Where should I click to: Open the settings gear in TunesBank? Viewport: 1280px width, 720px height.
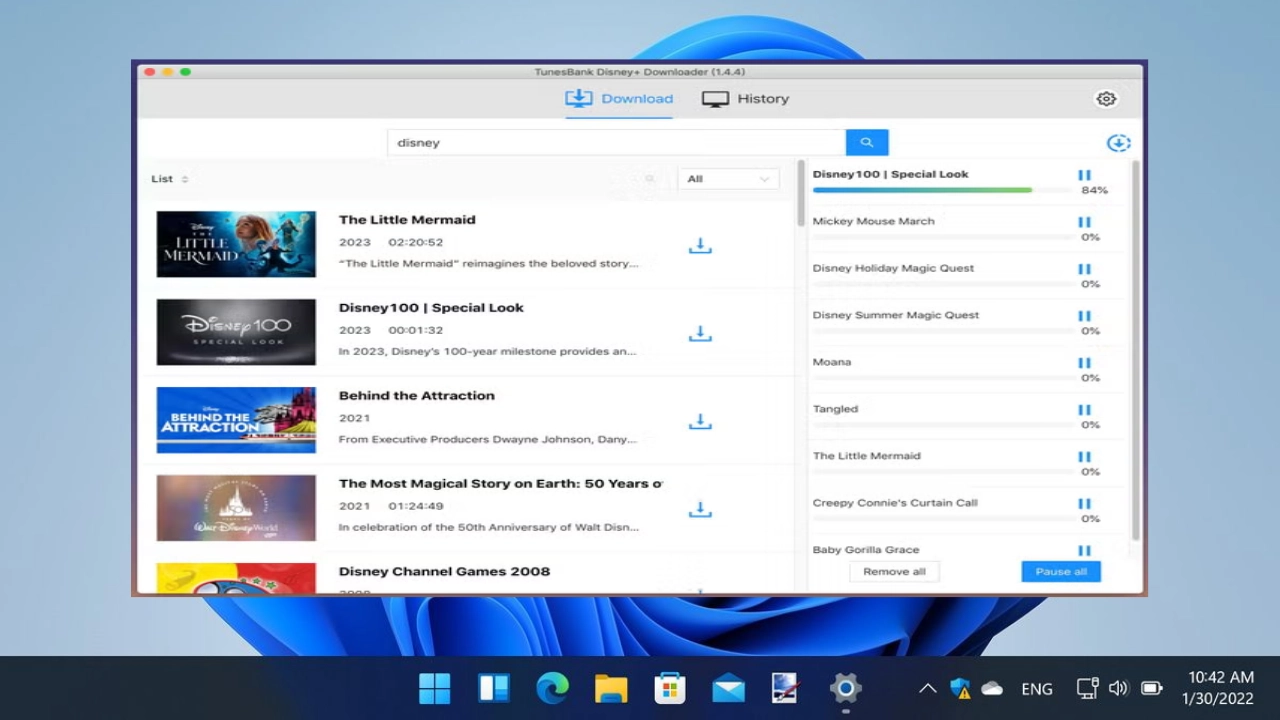(x=1105, y=99)
